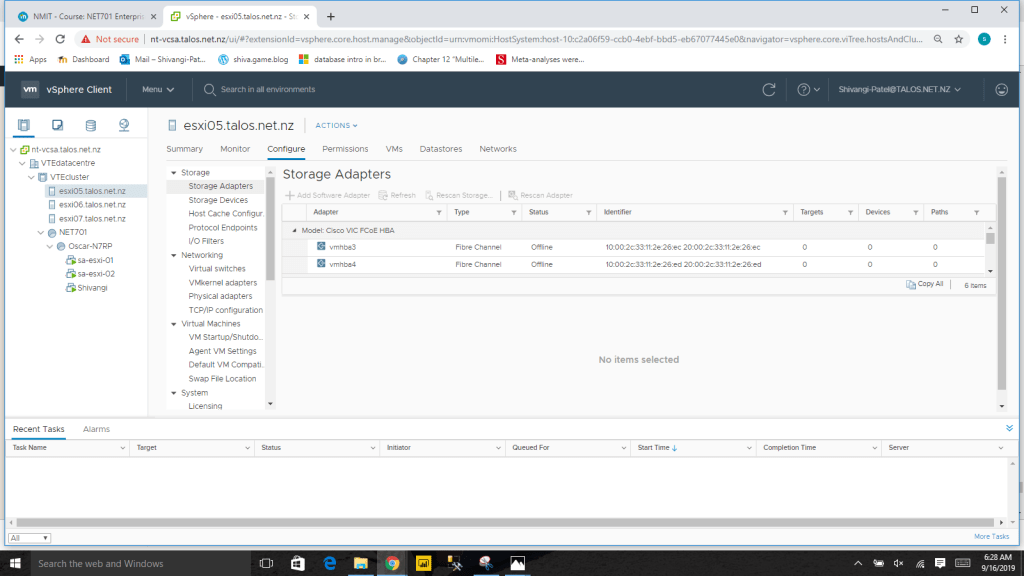The height and width of the screenshot is (576, 1024).
Task: Open the help question mark dropdown
Action: click(806, 90)
